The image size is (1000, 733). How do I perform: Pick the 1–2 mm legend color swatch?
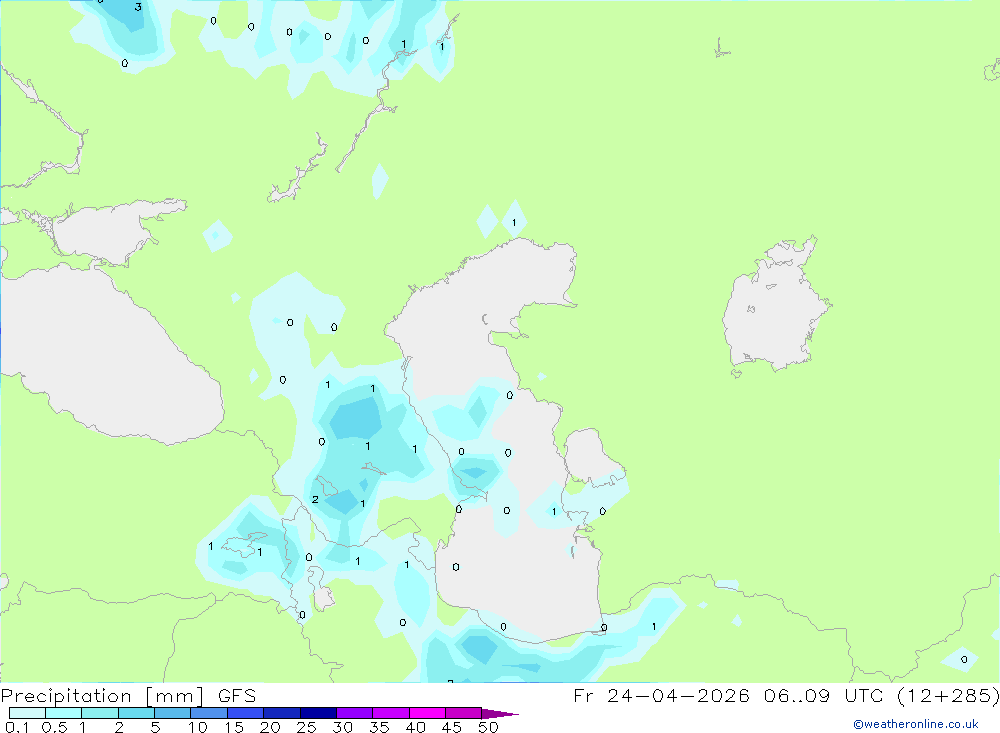tap(99, 713)
